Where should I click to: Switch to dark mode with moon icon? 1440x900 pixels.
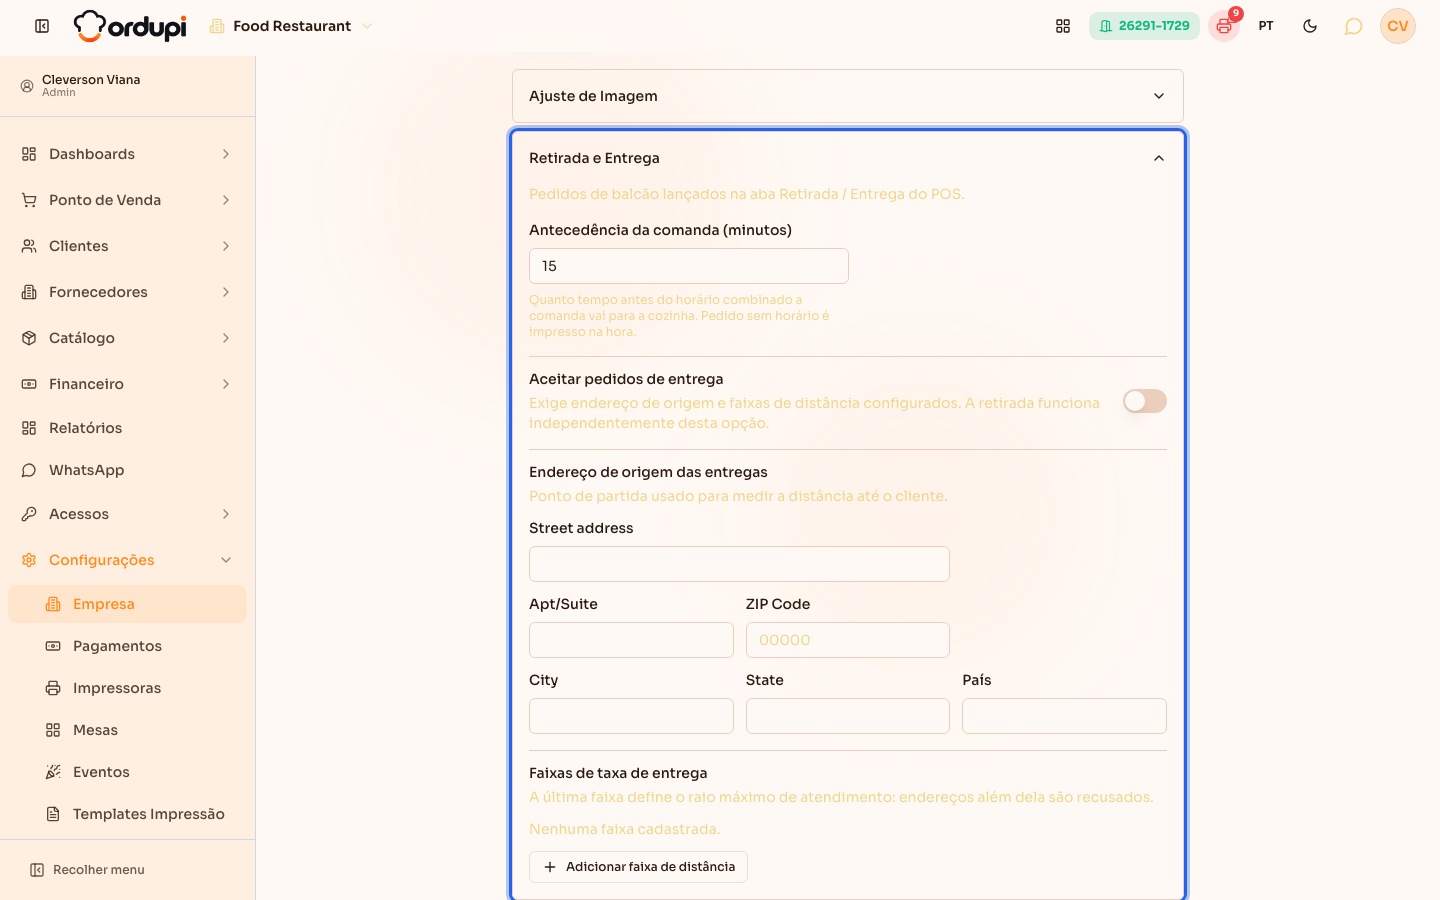[x=1310, y=26]
